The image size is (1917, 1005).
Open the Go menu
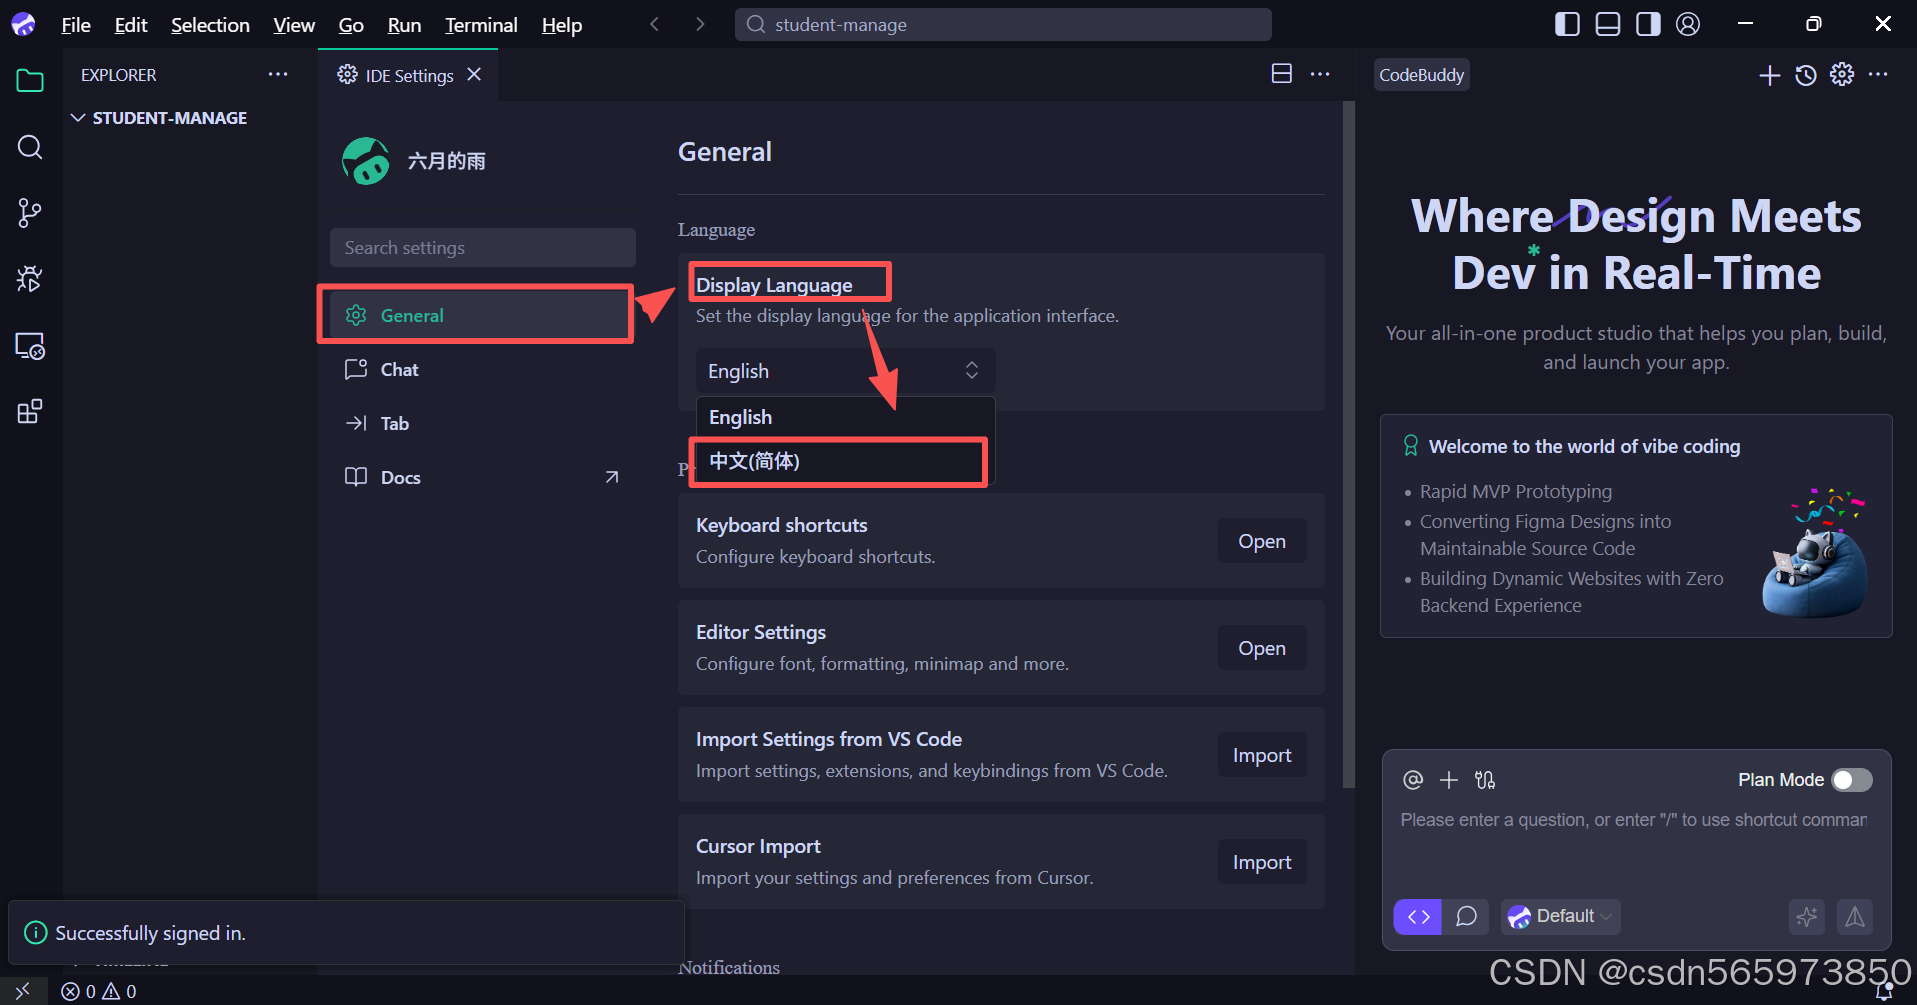pyautogui.click(x=351, y=25)
